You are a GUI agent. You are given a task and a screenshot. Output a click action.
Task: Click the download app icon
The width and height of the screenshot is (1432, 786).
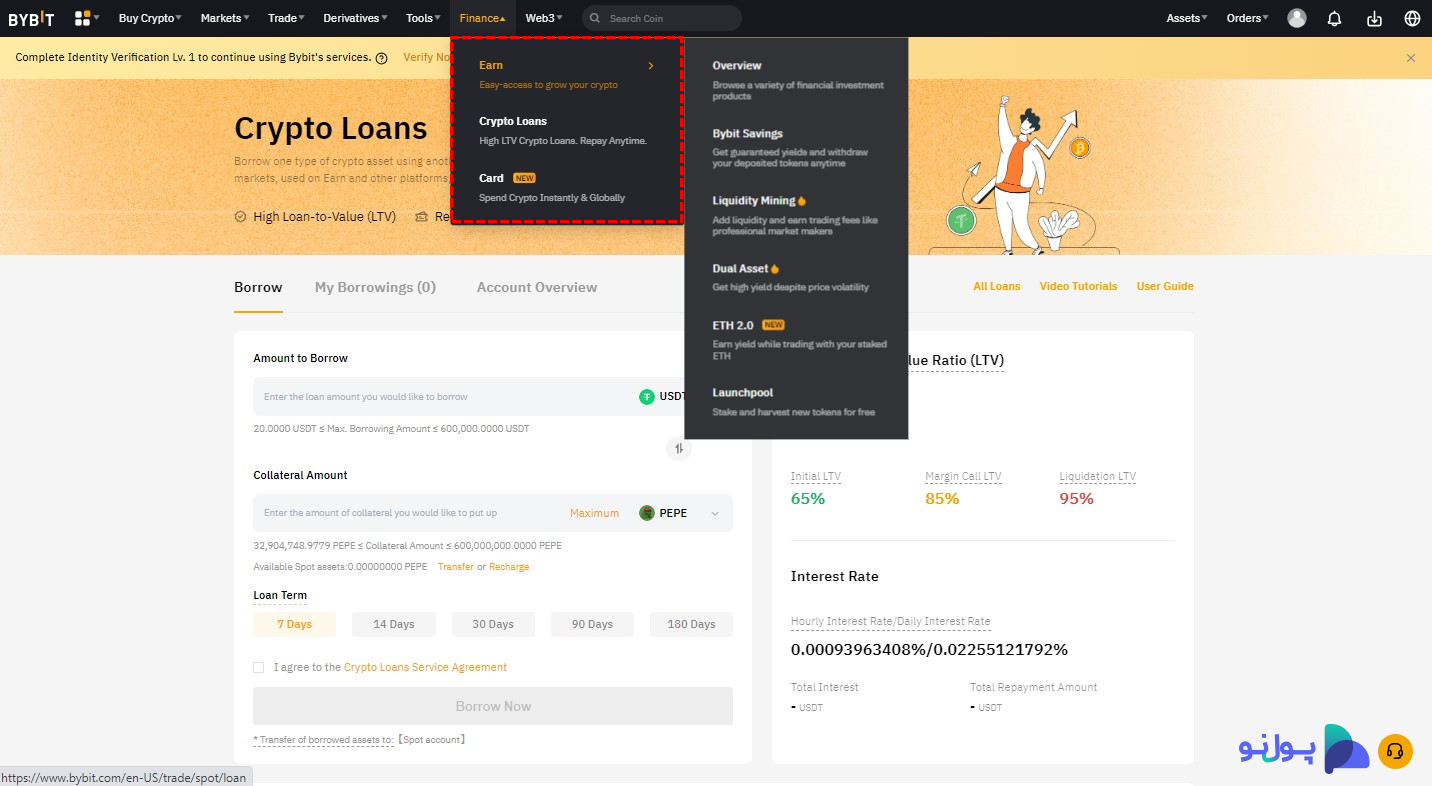[1374, 18]
